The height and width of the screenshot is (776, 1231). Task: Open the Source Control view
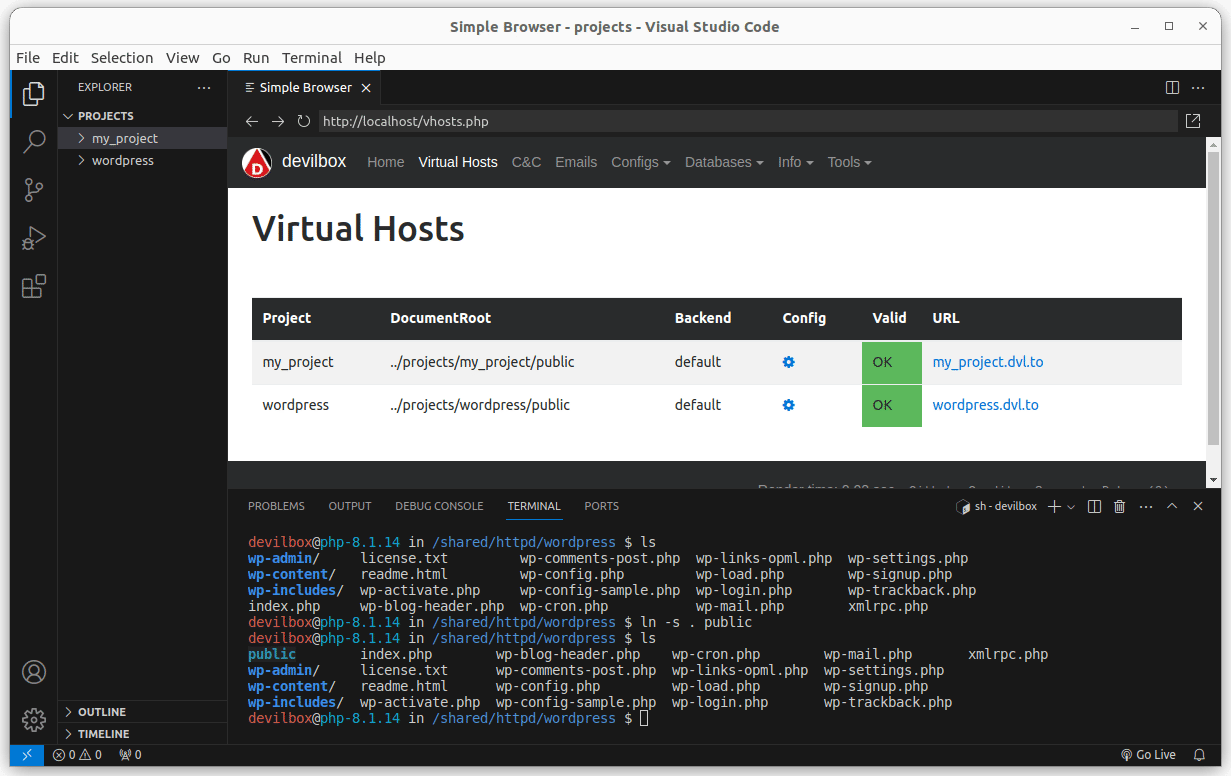coord(34,190)
